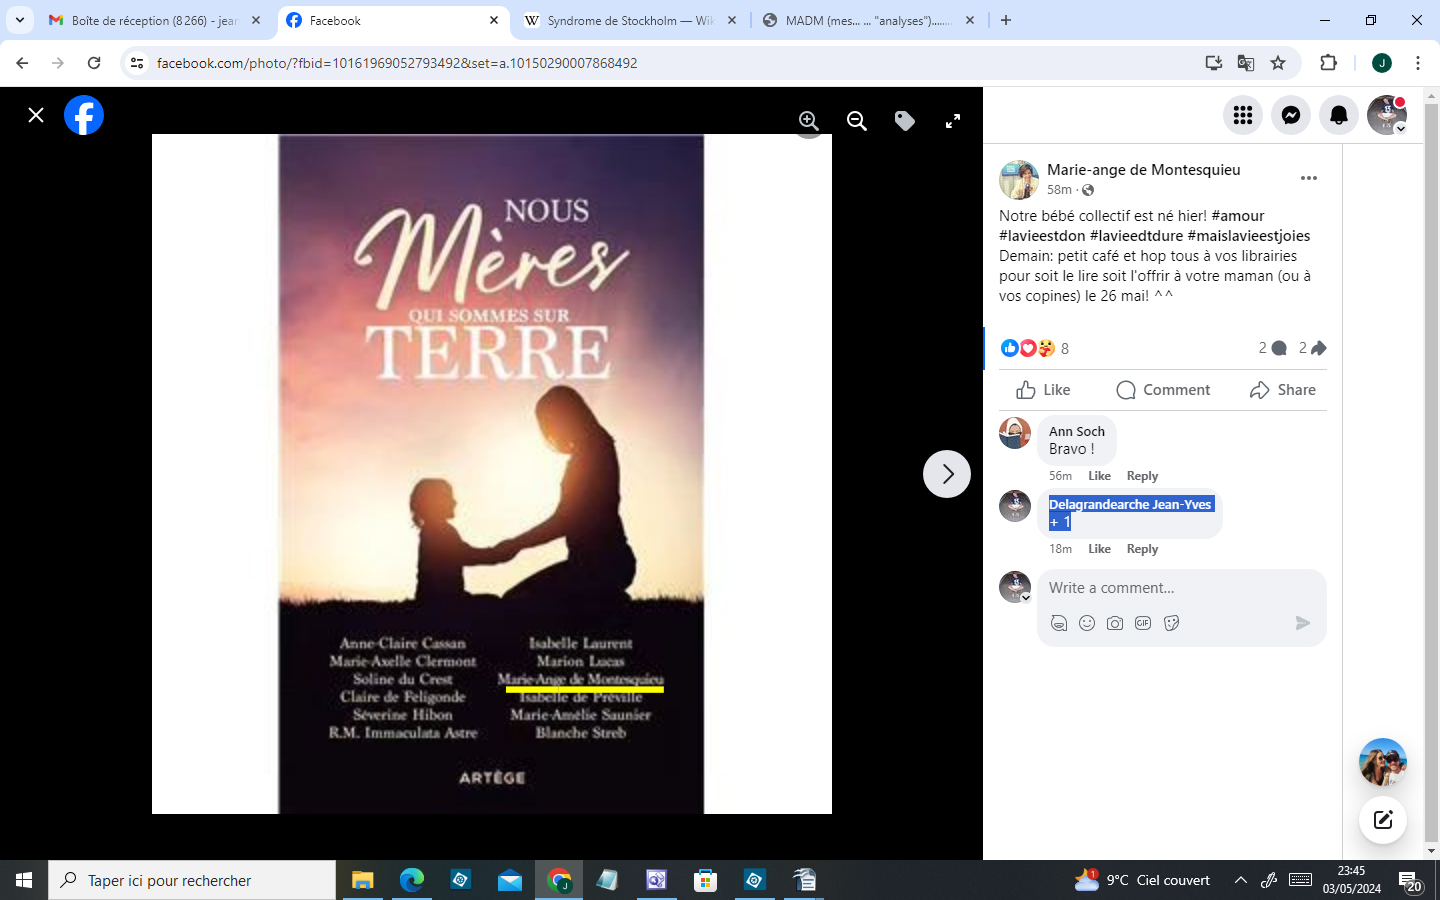Click the Comment button
1440x900 pixels.
click(x=1163, y=390)
